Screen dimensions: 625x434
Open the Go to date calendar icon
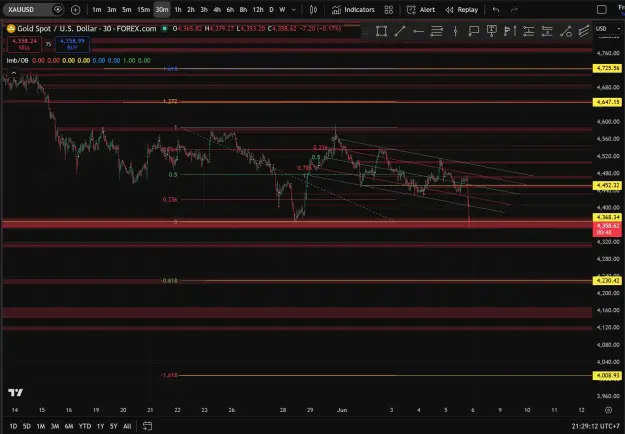[x=147, y=426]
